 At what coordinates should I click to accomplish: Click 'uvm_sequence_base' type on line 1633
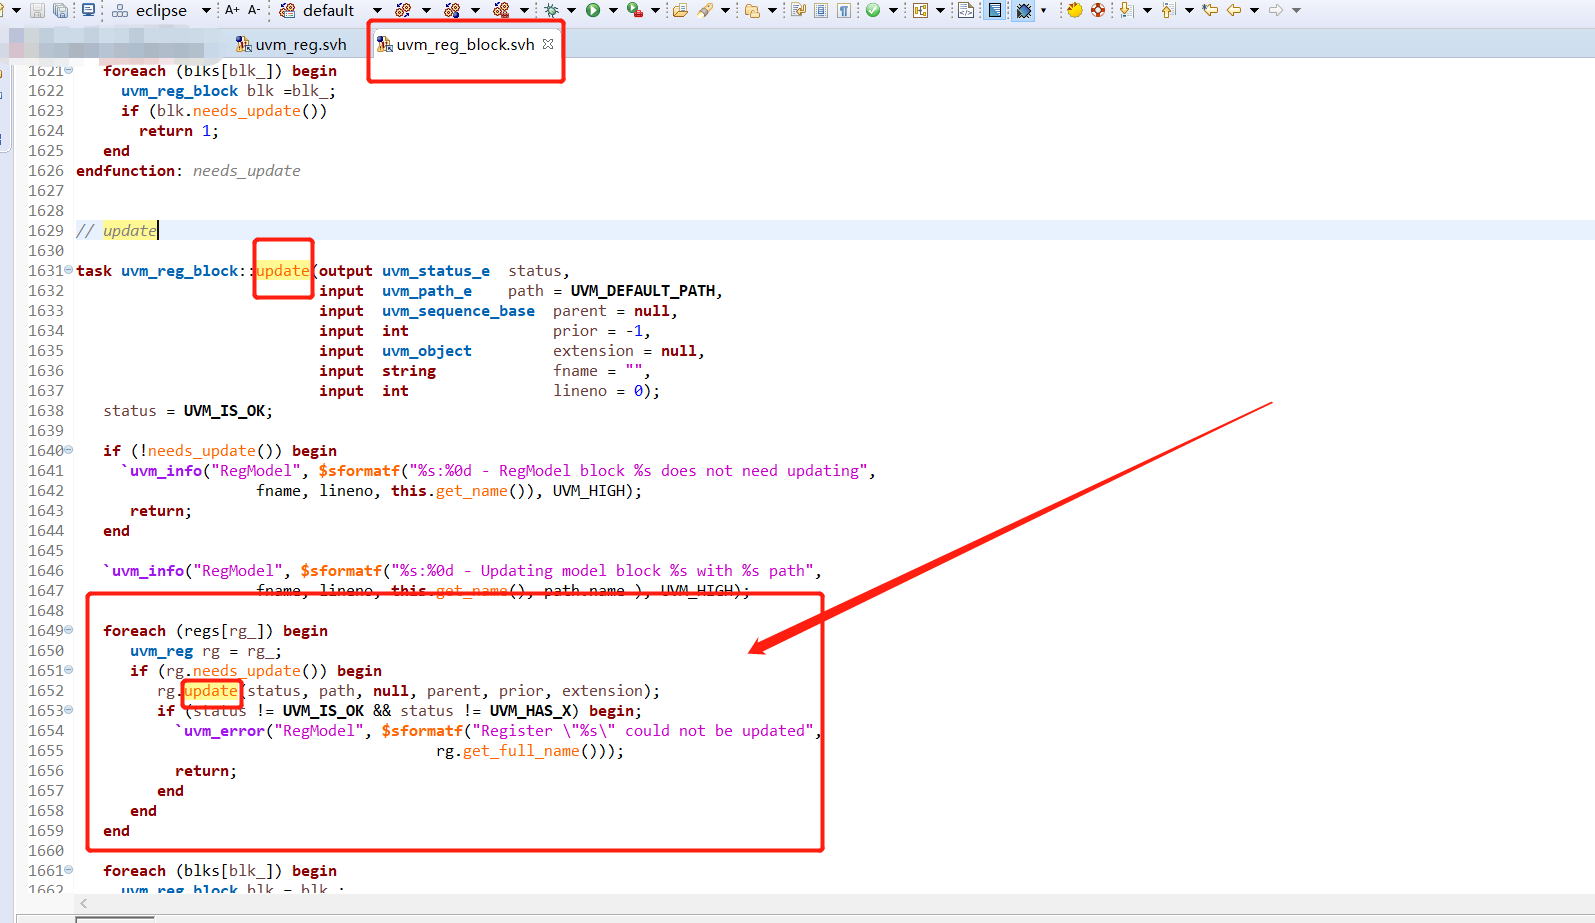click(x=458, y=311)
